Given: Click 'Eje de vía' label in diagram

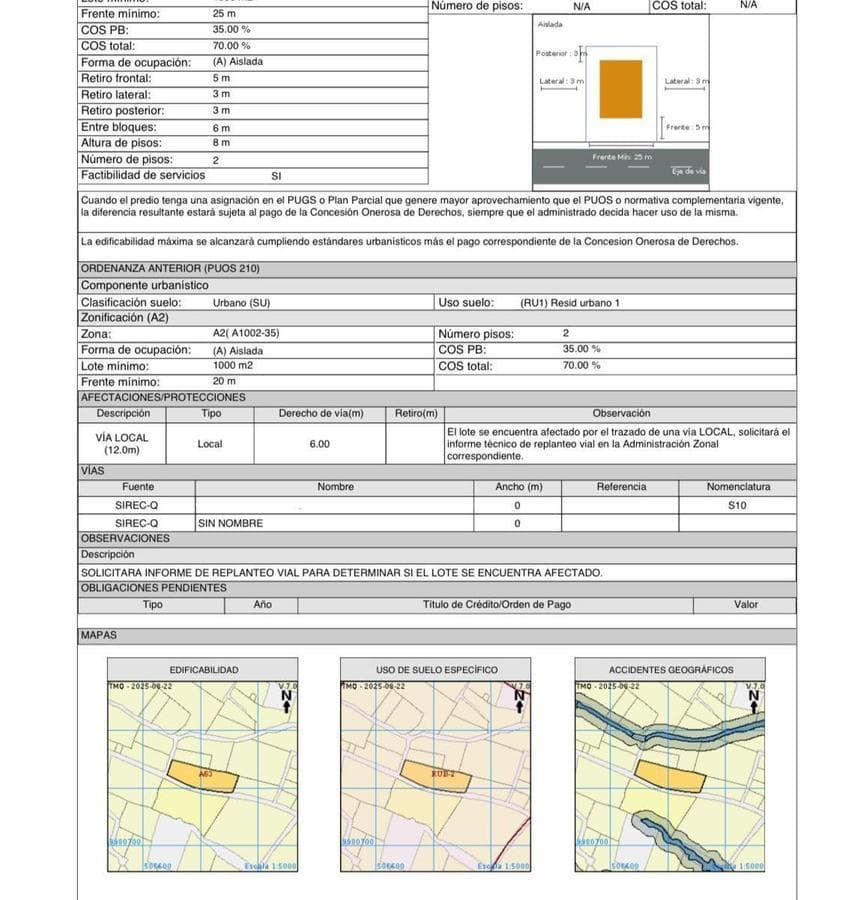Looking at the screenshot, I should click(x=689, y=171).
